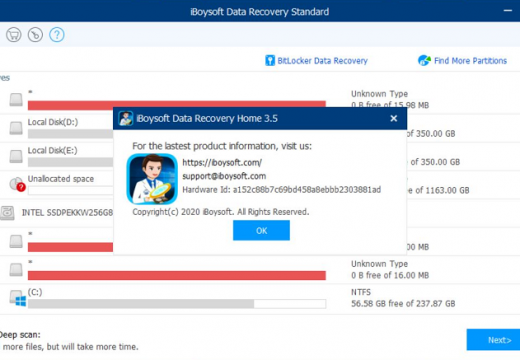Select the Unallocated space label

[61, 179]
